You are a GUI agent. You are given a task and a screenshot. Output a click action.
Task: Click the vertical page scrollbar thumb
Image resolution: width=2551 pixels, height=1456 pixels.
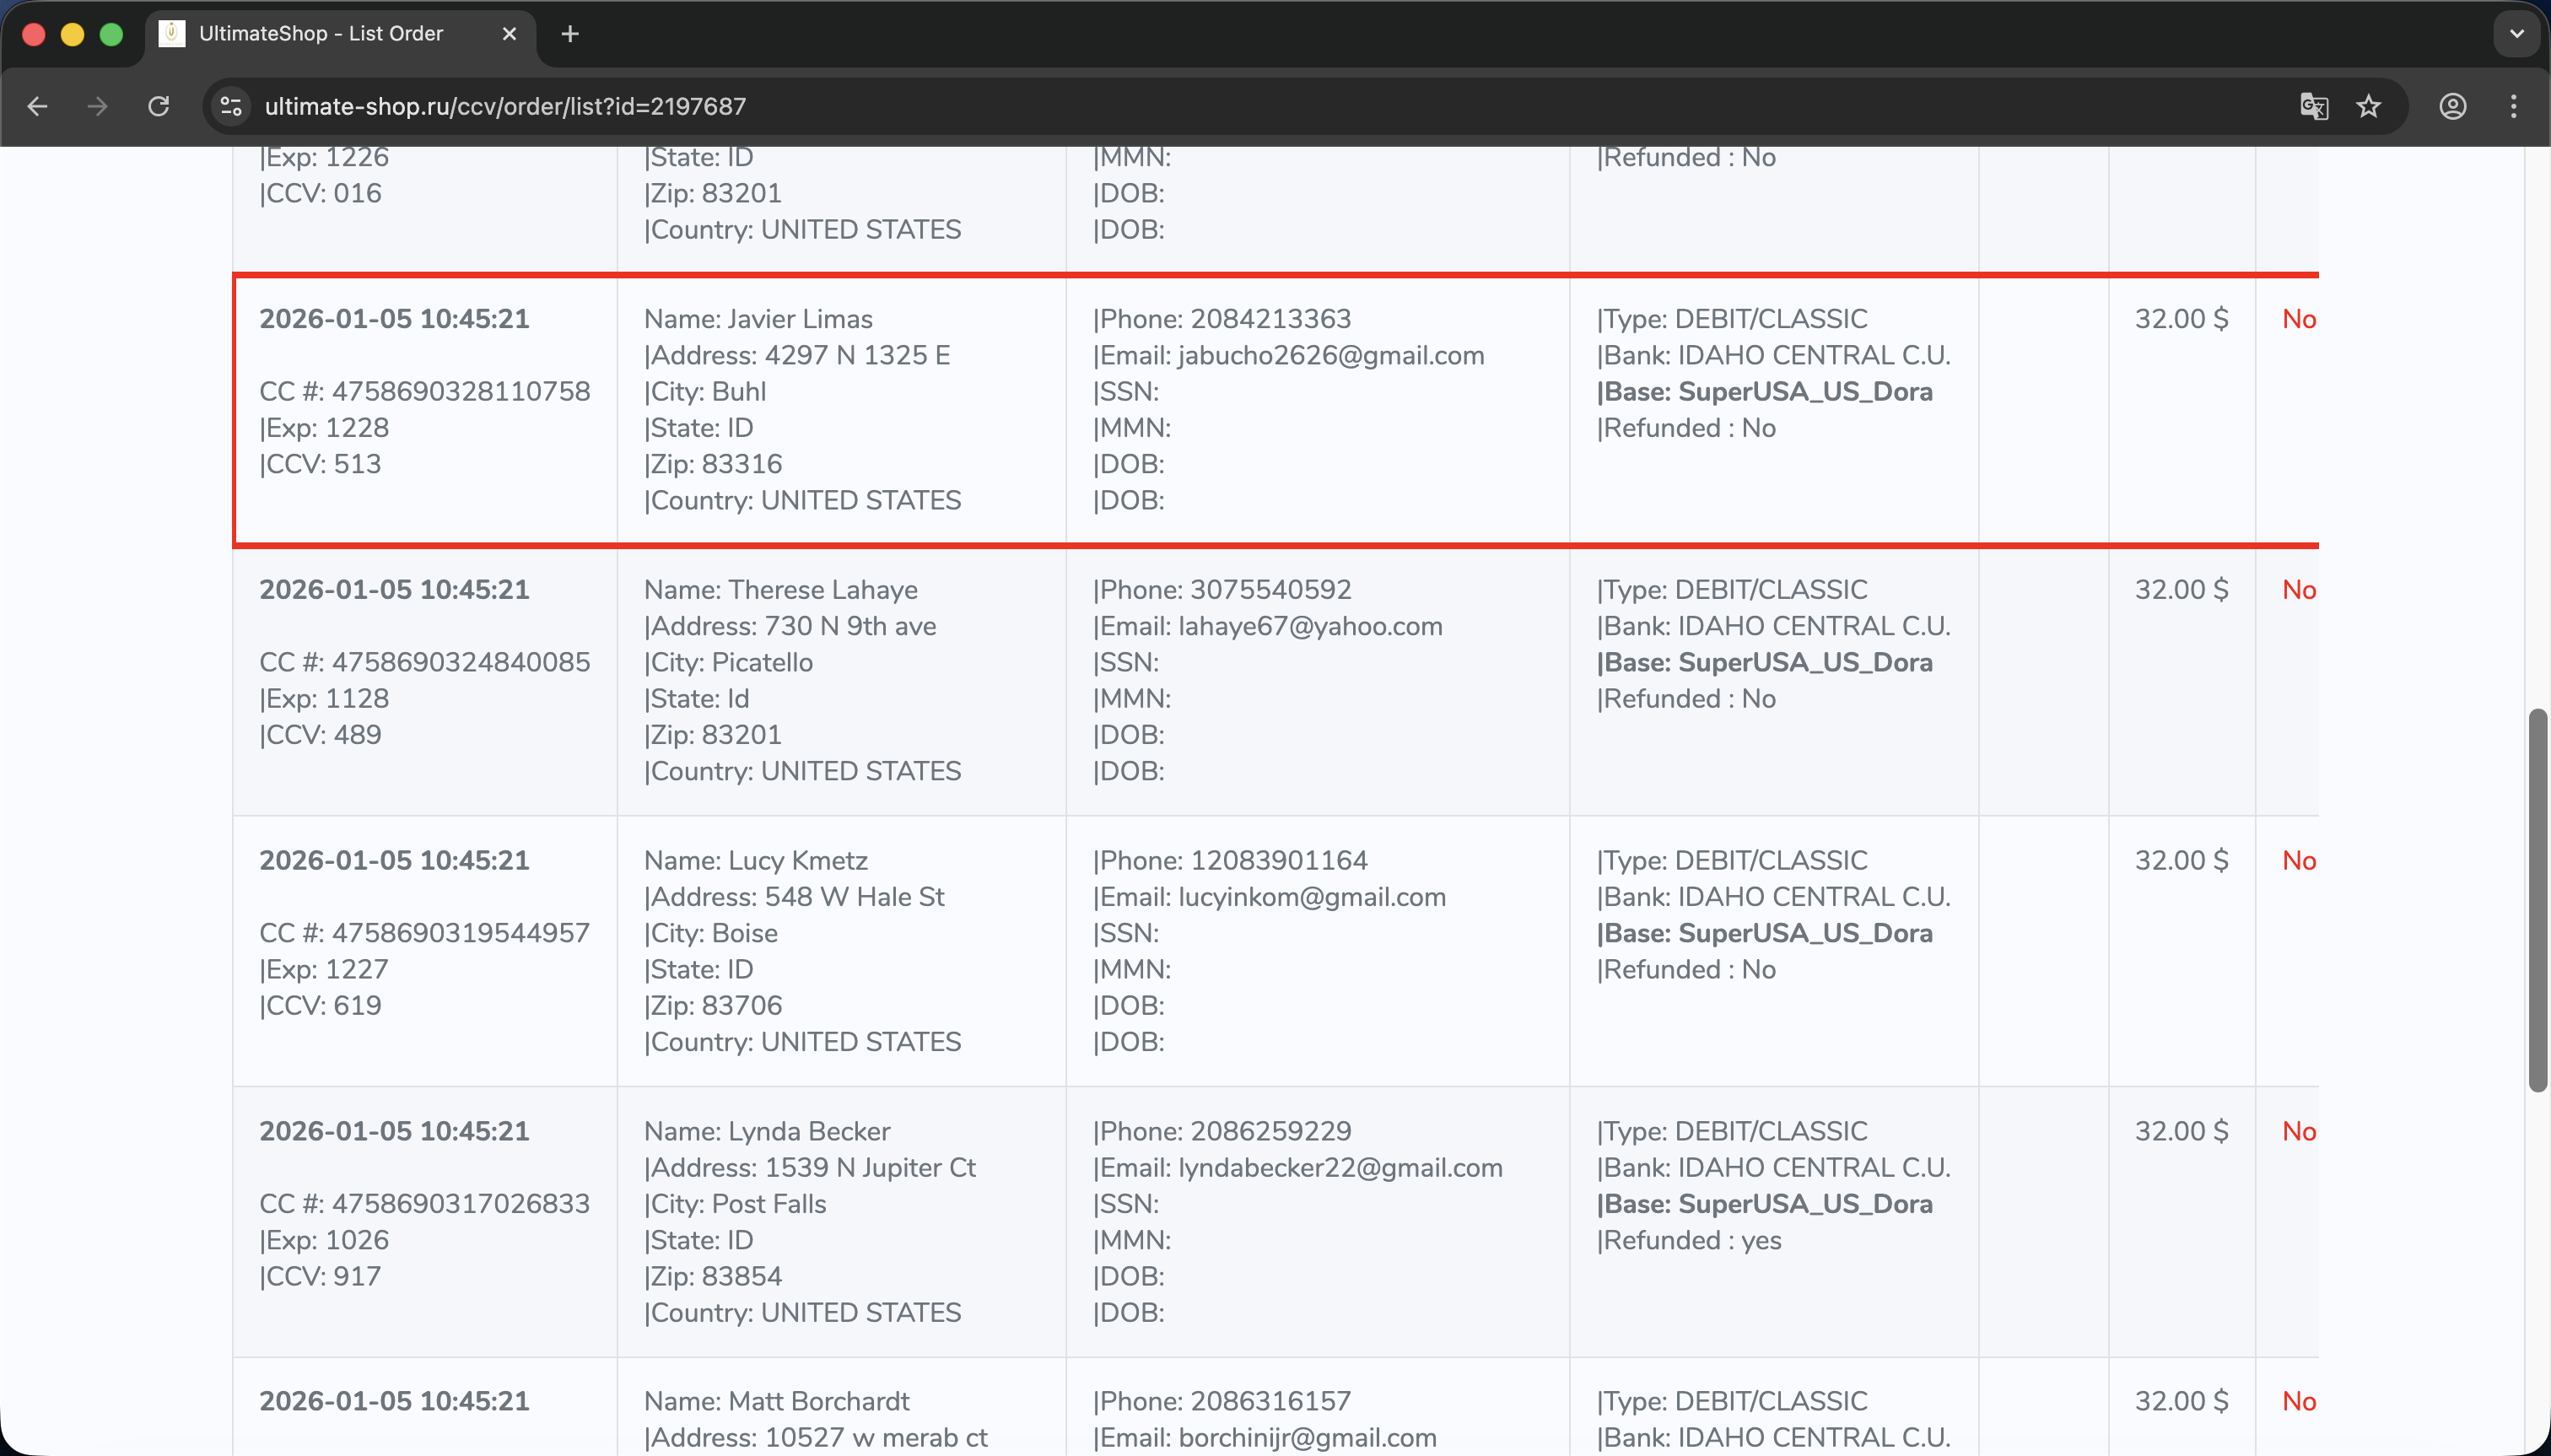(2537, 900)
